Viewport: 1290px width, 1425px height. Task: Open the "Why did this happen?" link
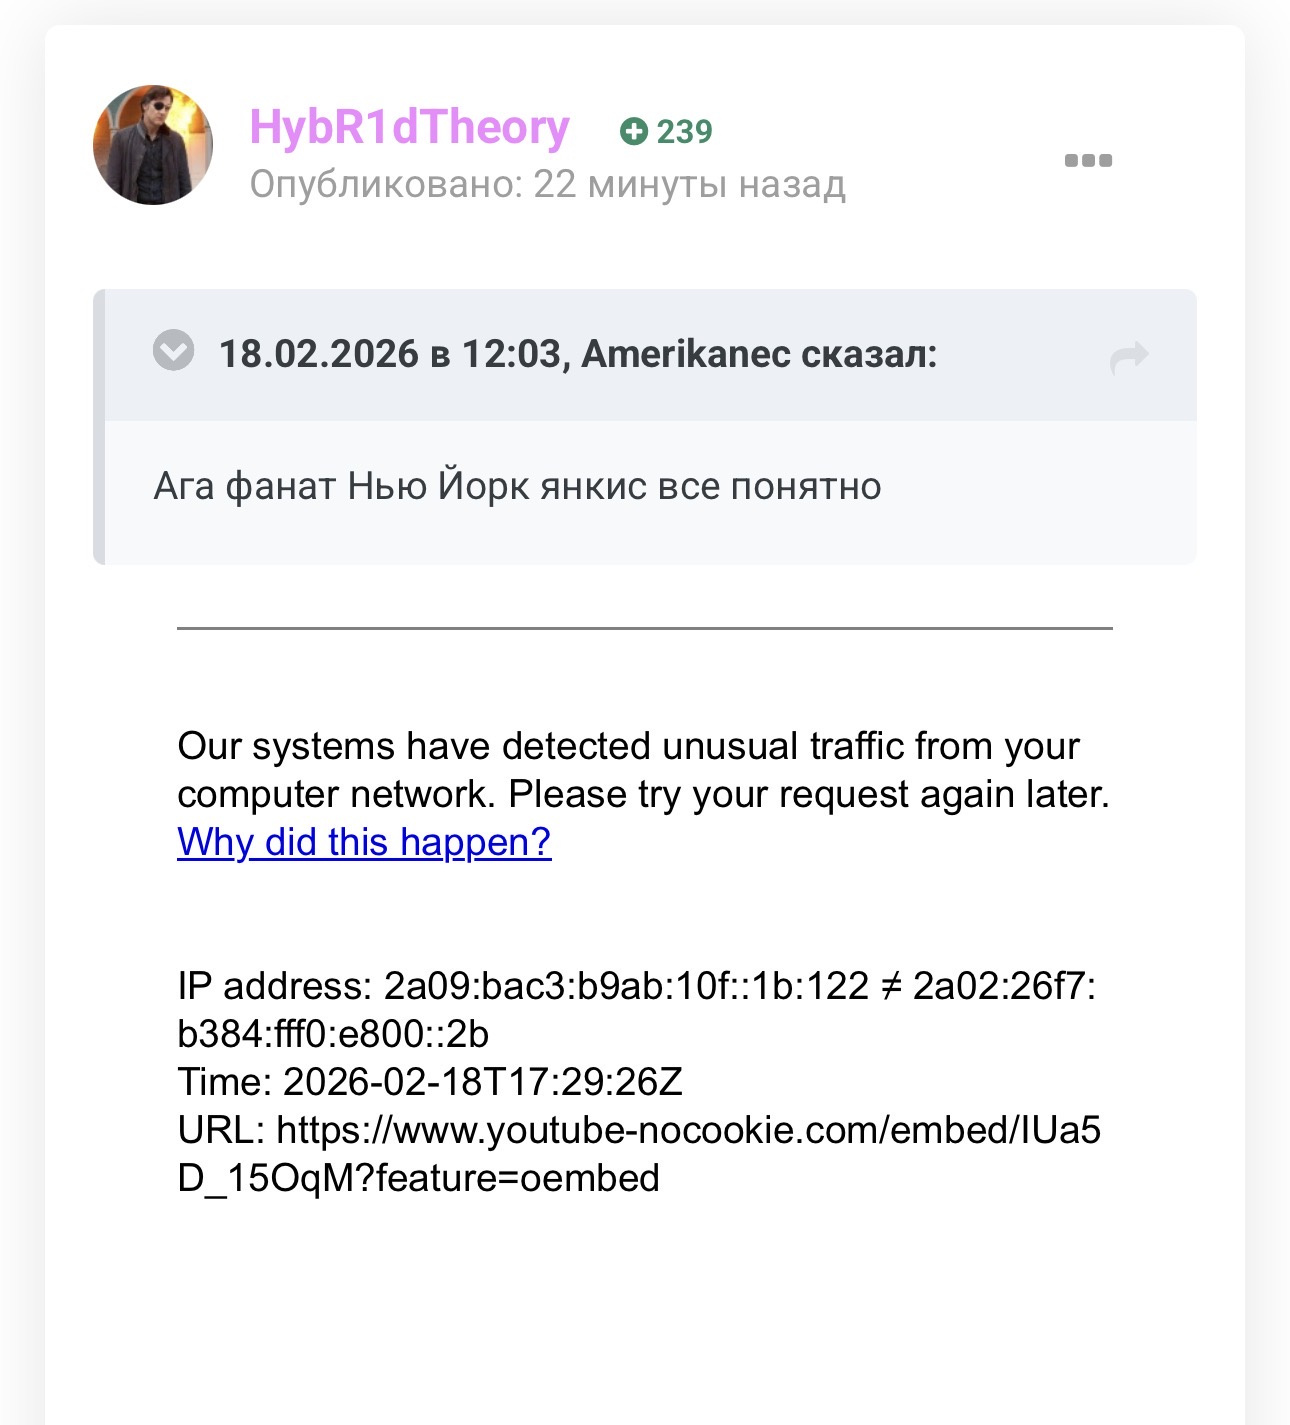pyautogui.click(x=364, y=842)
